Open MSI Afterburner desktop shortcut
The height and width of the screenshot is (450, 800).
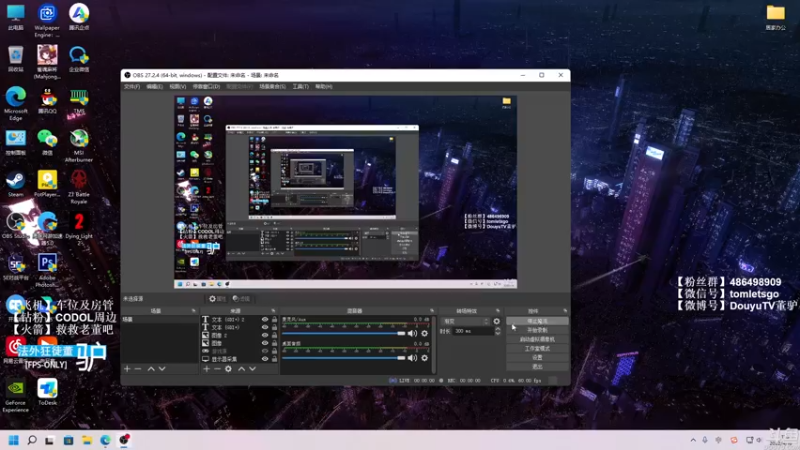coord(79,145)
